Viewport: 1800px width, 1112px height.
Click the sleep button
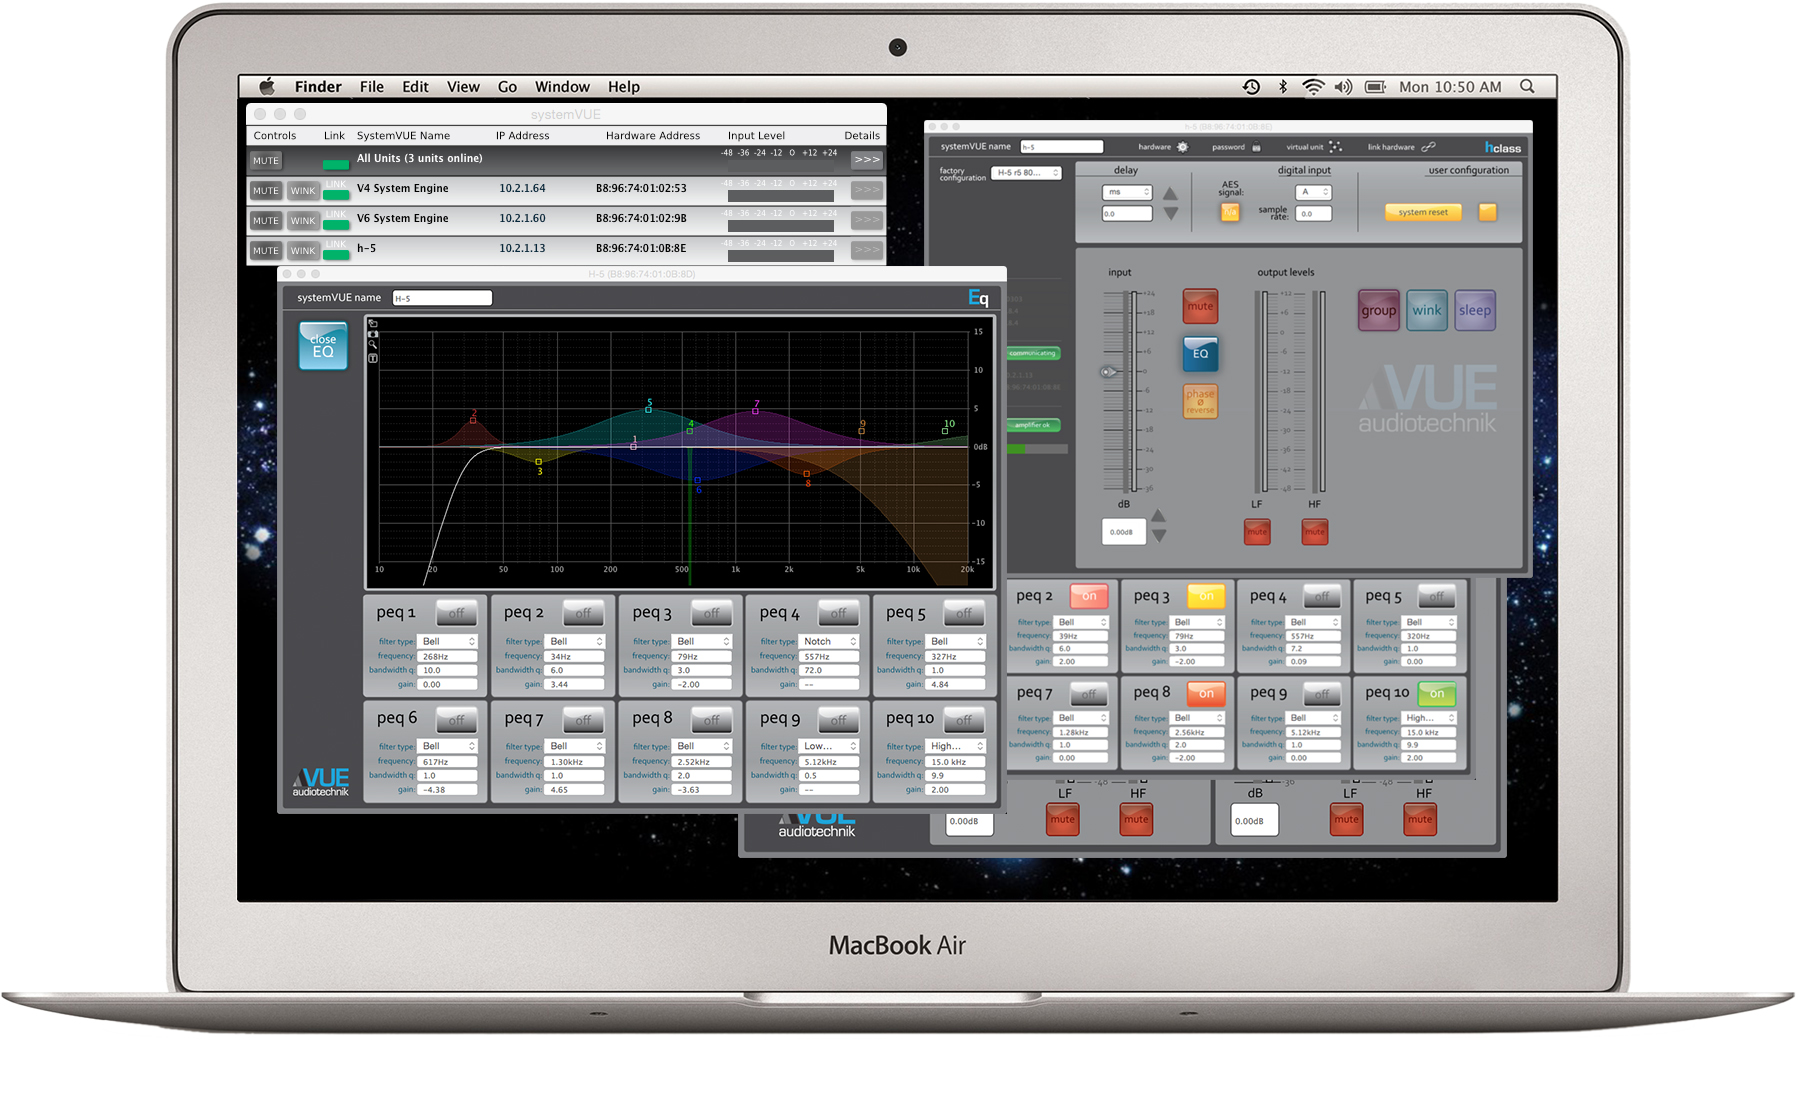point(1475,310)
